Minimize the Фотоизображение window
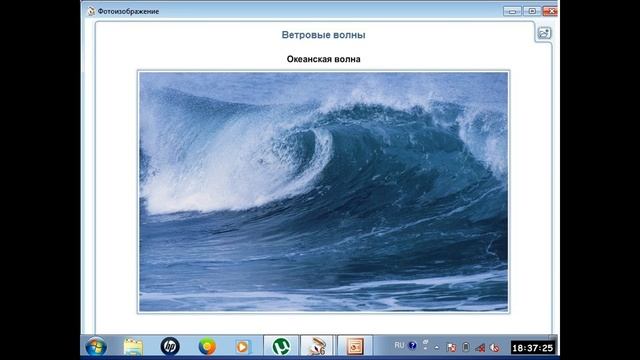The width and height of the screenshot is (640, 360). click(x=512, y=11)
